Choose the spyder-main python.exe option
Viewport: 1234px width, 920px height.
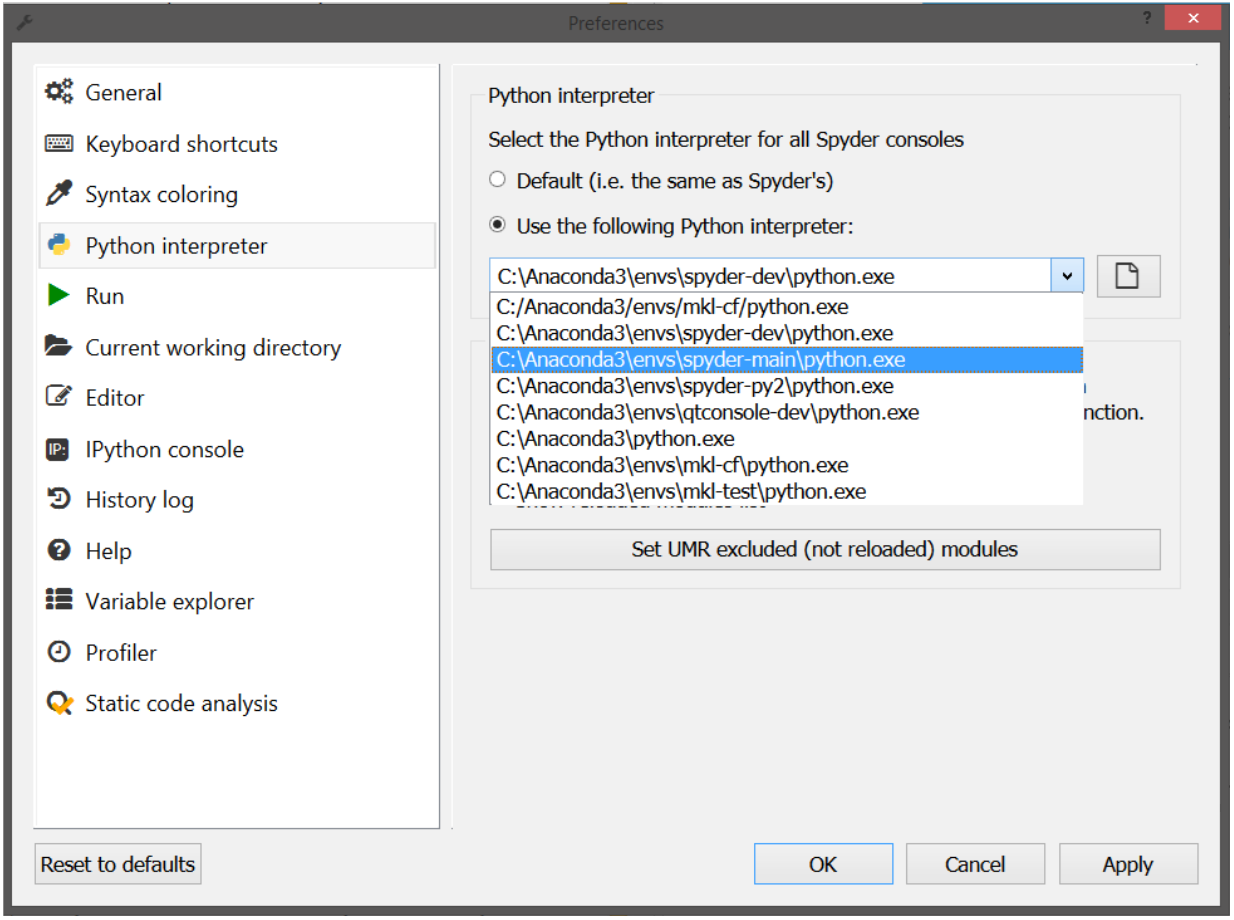(700, 360)
